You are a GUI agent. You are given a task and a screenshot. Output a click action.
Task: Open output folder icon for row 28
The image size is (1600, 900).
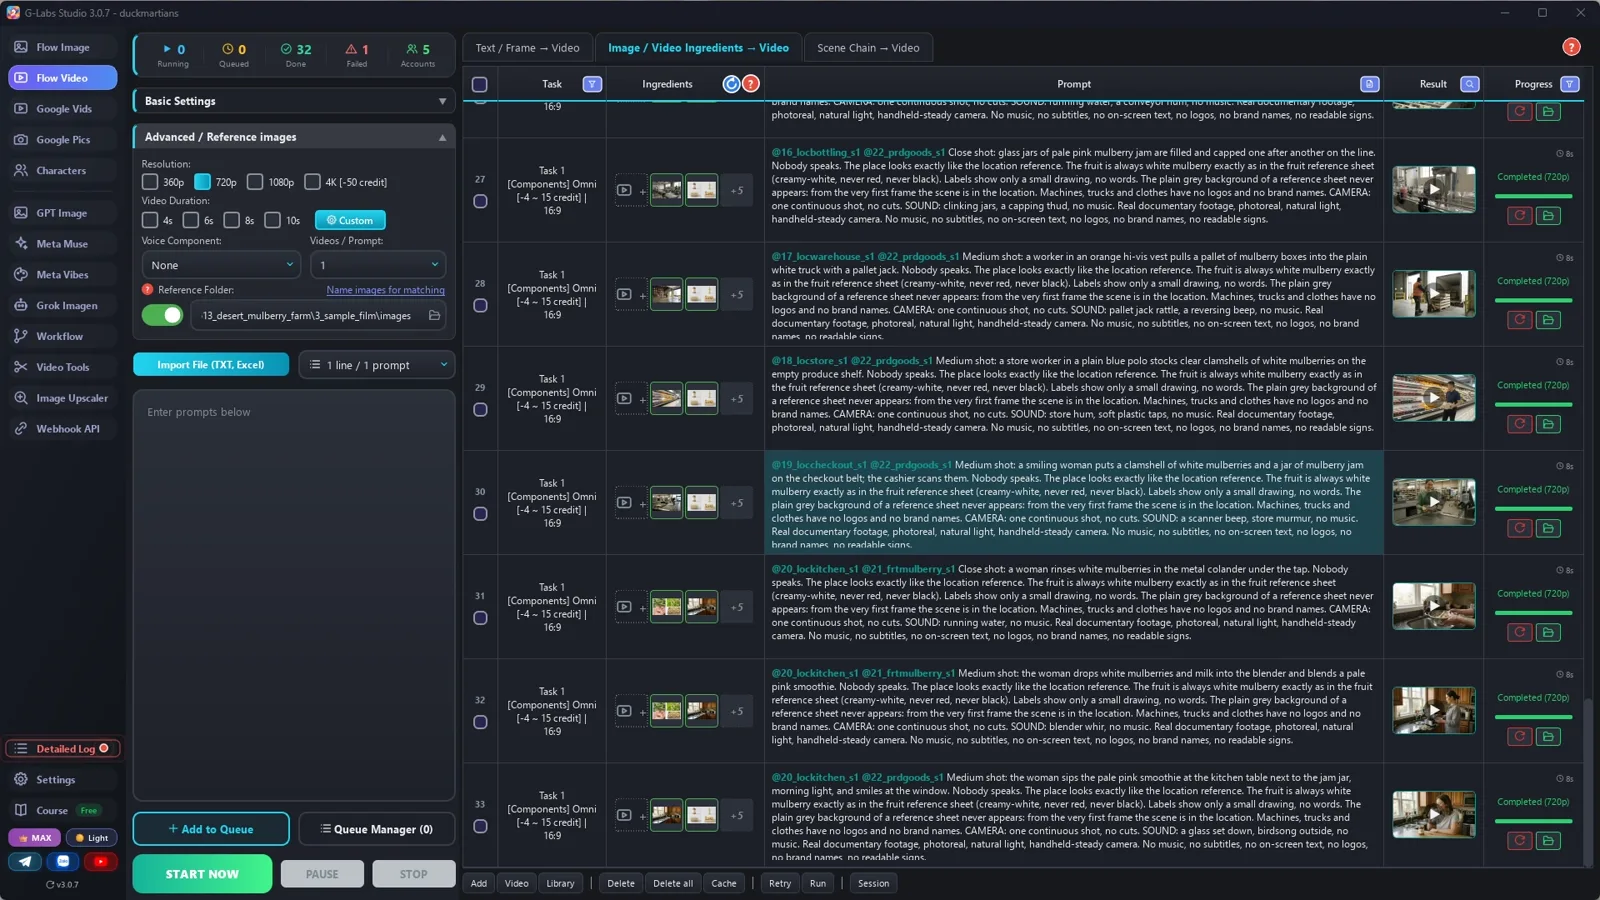tap(1548, 320)
